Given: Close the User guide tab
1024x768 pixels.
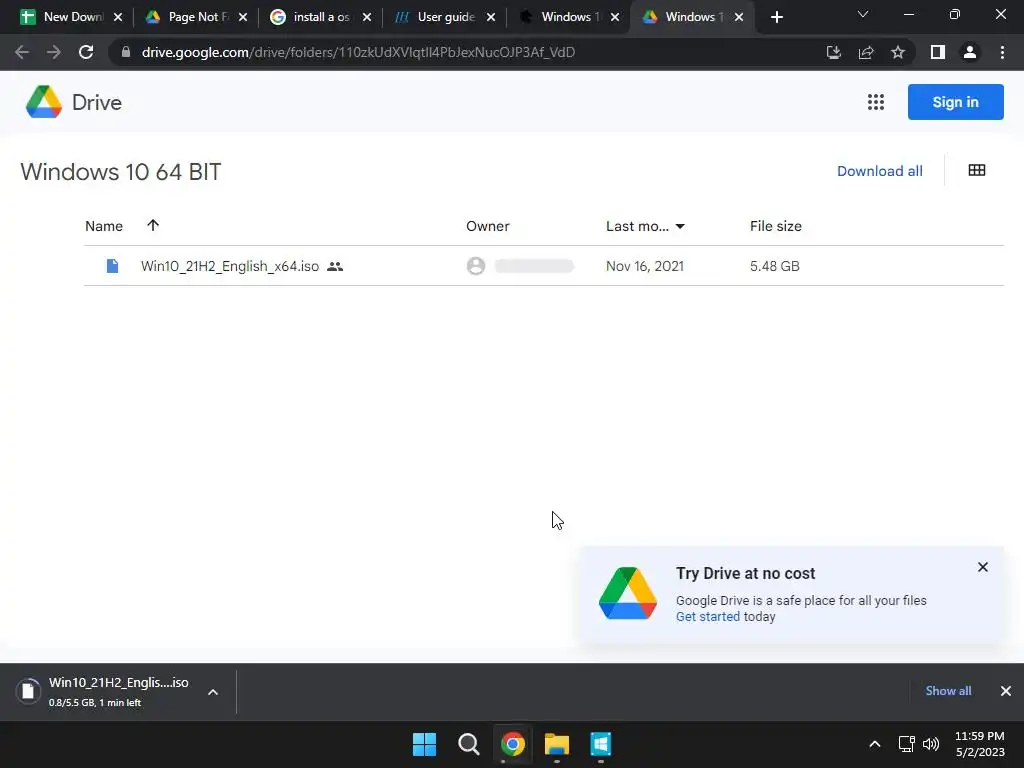Looking at the screenshot, I should click(x=490, y=18).
